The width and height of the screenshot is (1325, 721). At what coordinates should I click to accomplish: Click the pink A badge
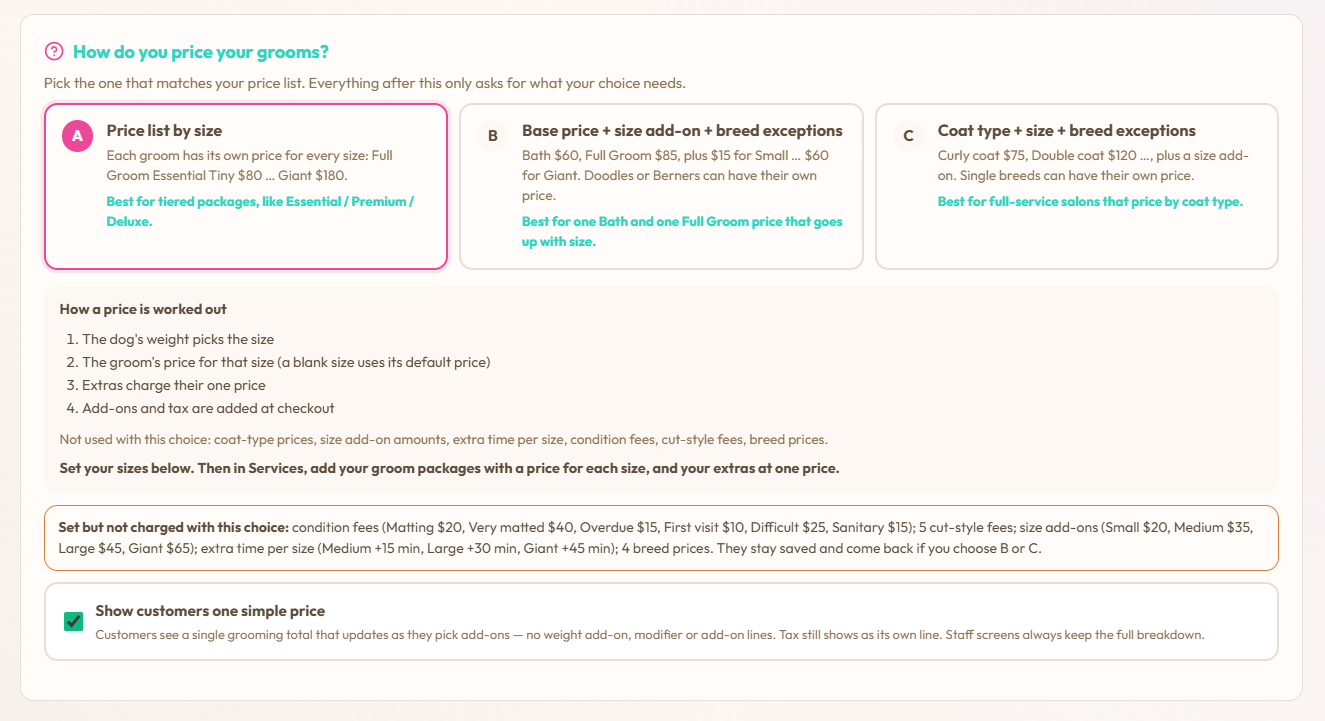(x=78, y=136)
